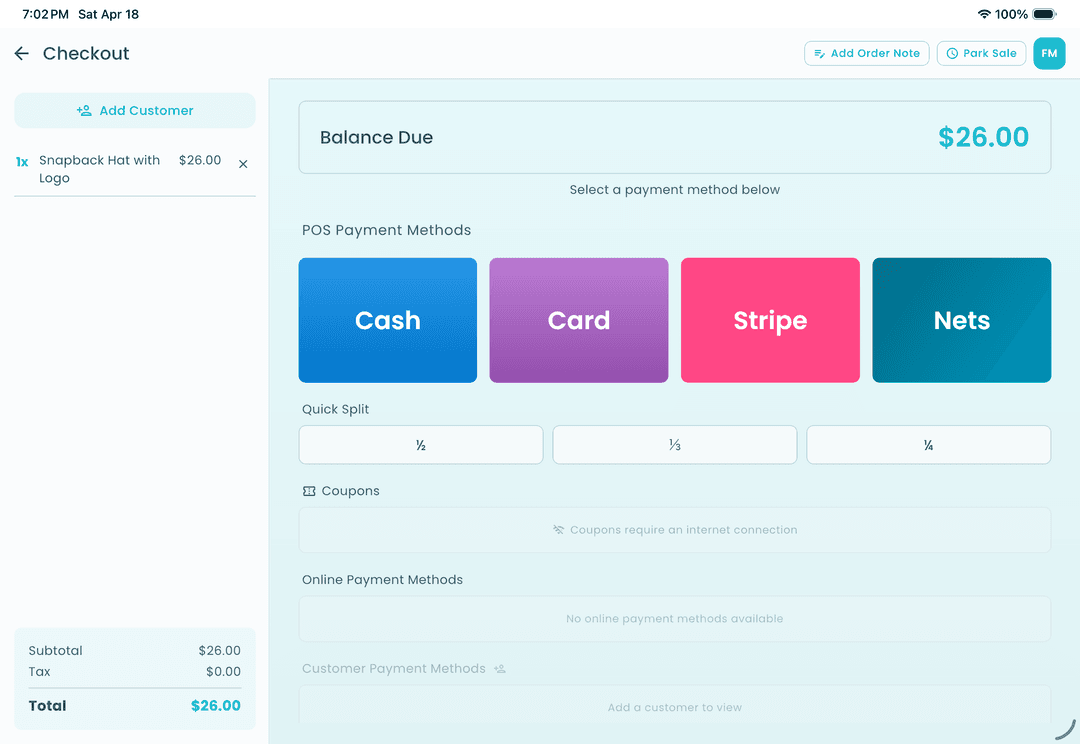The height and width of the screenshot is (744, 1080).
Task: Check the Wi-Fi status icon
Action: point(984,14)
